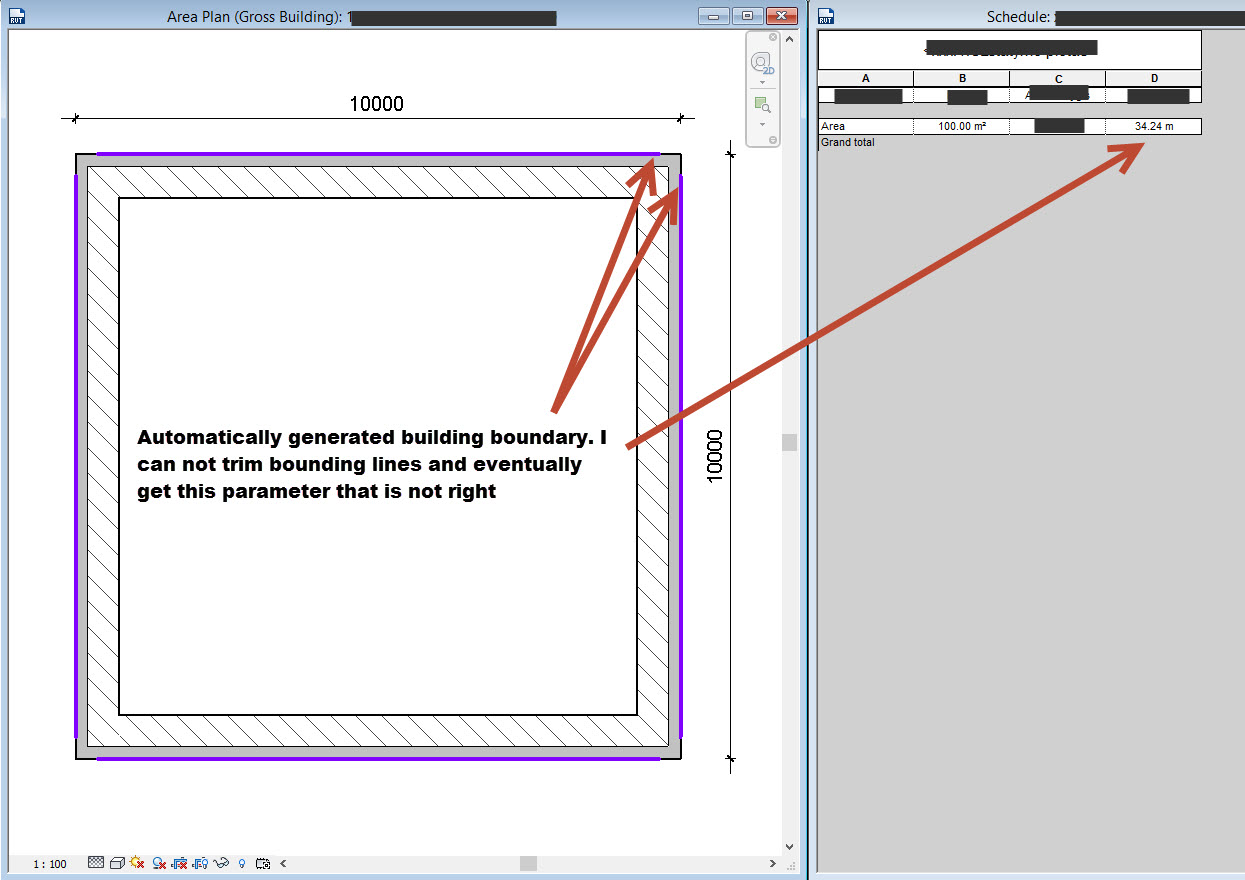The height and width of the screenshot is (880, 1245).
Task: Toggle Show Crop Region icon
Action: pyautogui.click(x=200, y=863)
